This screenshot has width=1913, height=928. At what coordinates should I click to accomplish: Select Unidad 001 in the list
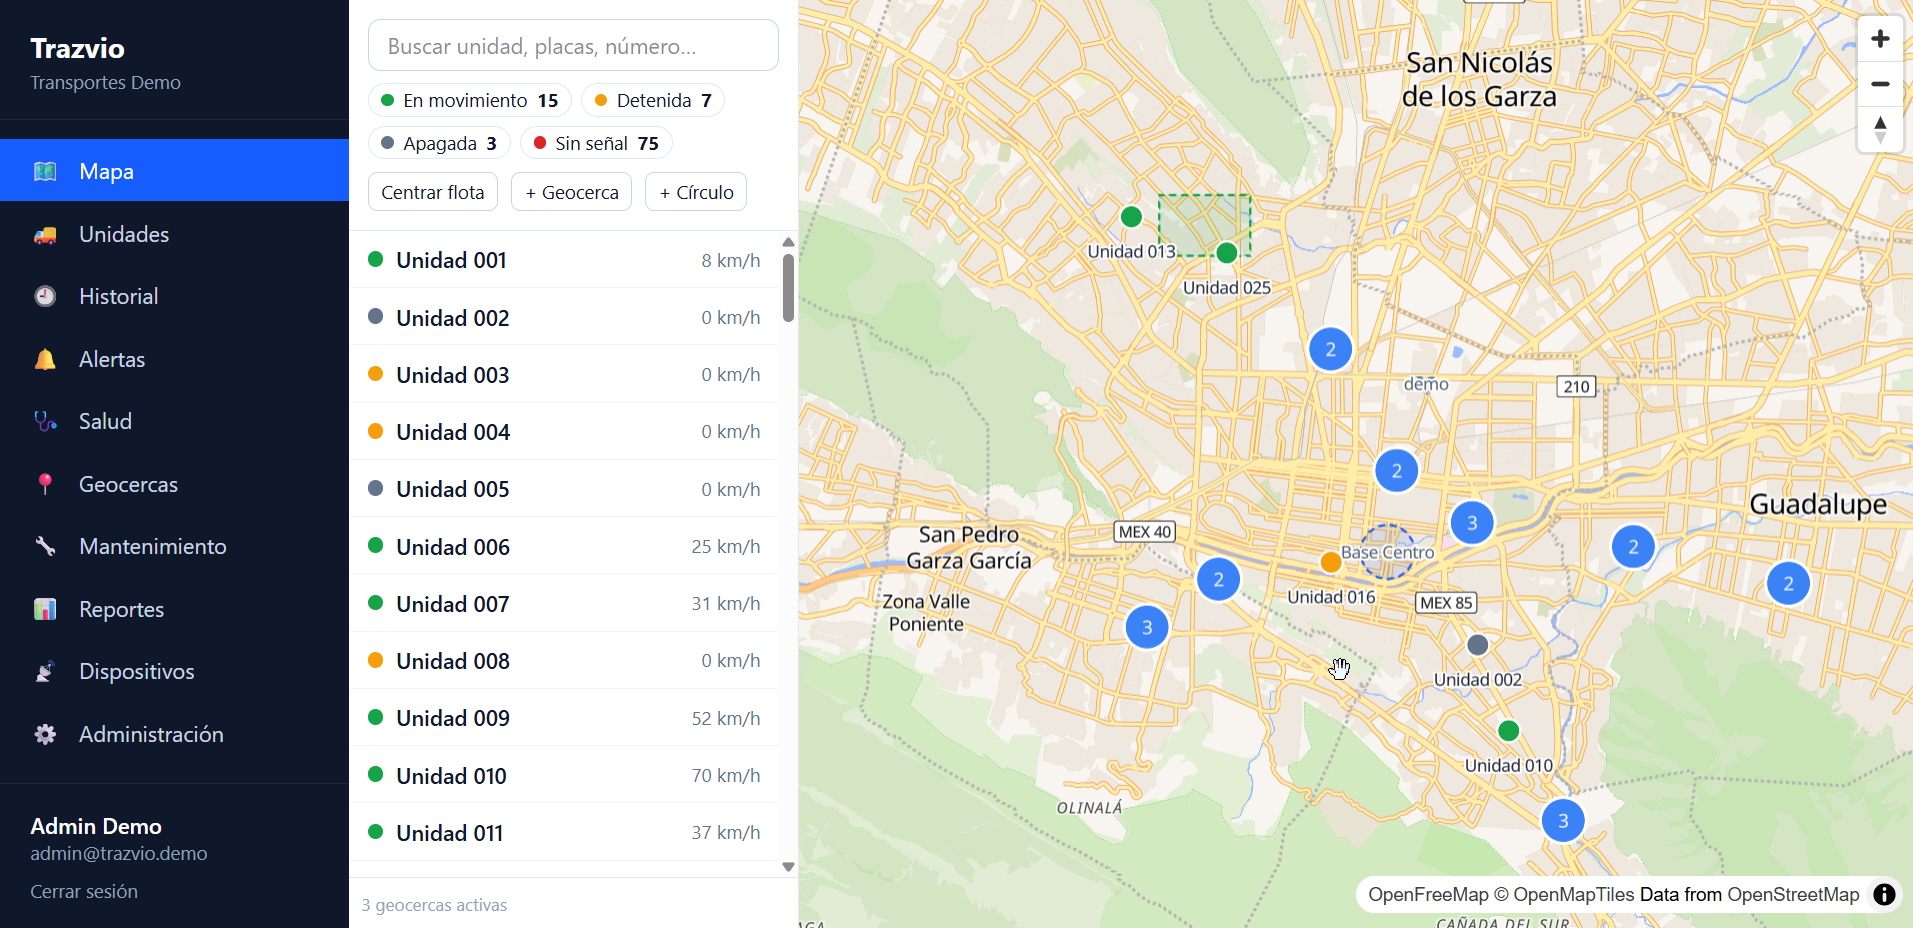[564, 260]
